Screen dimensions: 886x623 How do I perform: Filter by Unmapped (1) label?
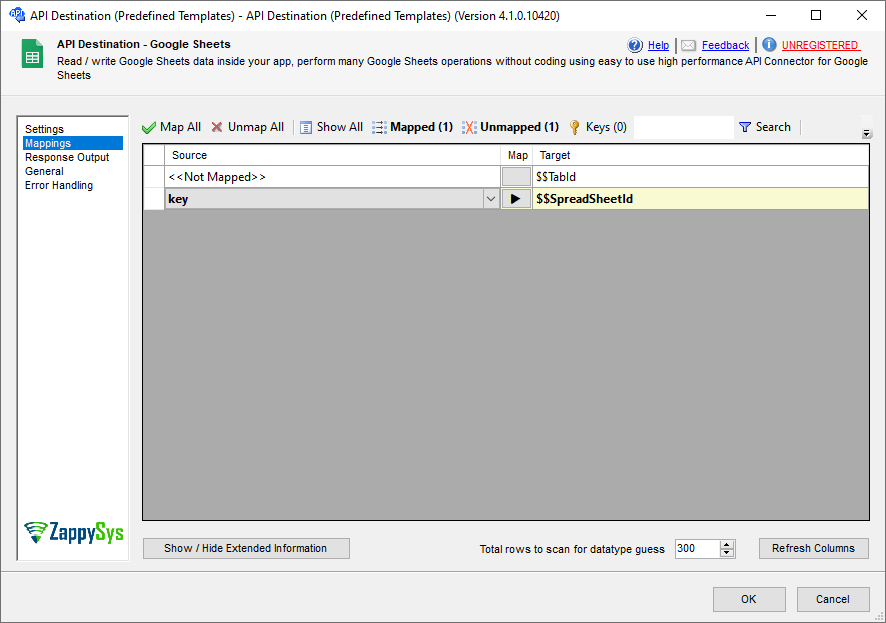tap(519, 127)
